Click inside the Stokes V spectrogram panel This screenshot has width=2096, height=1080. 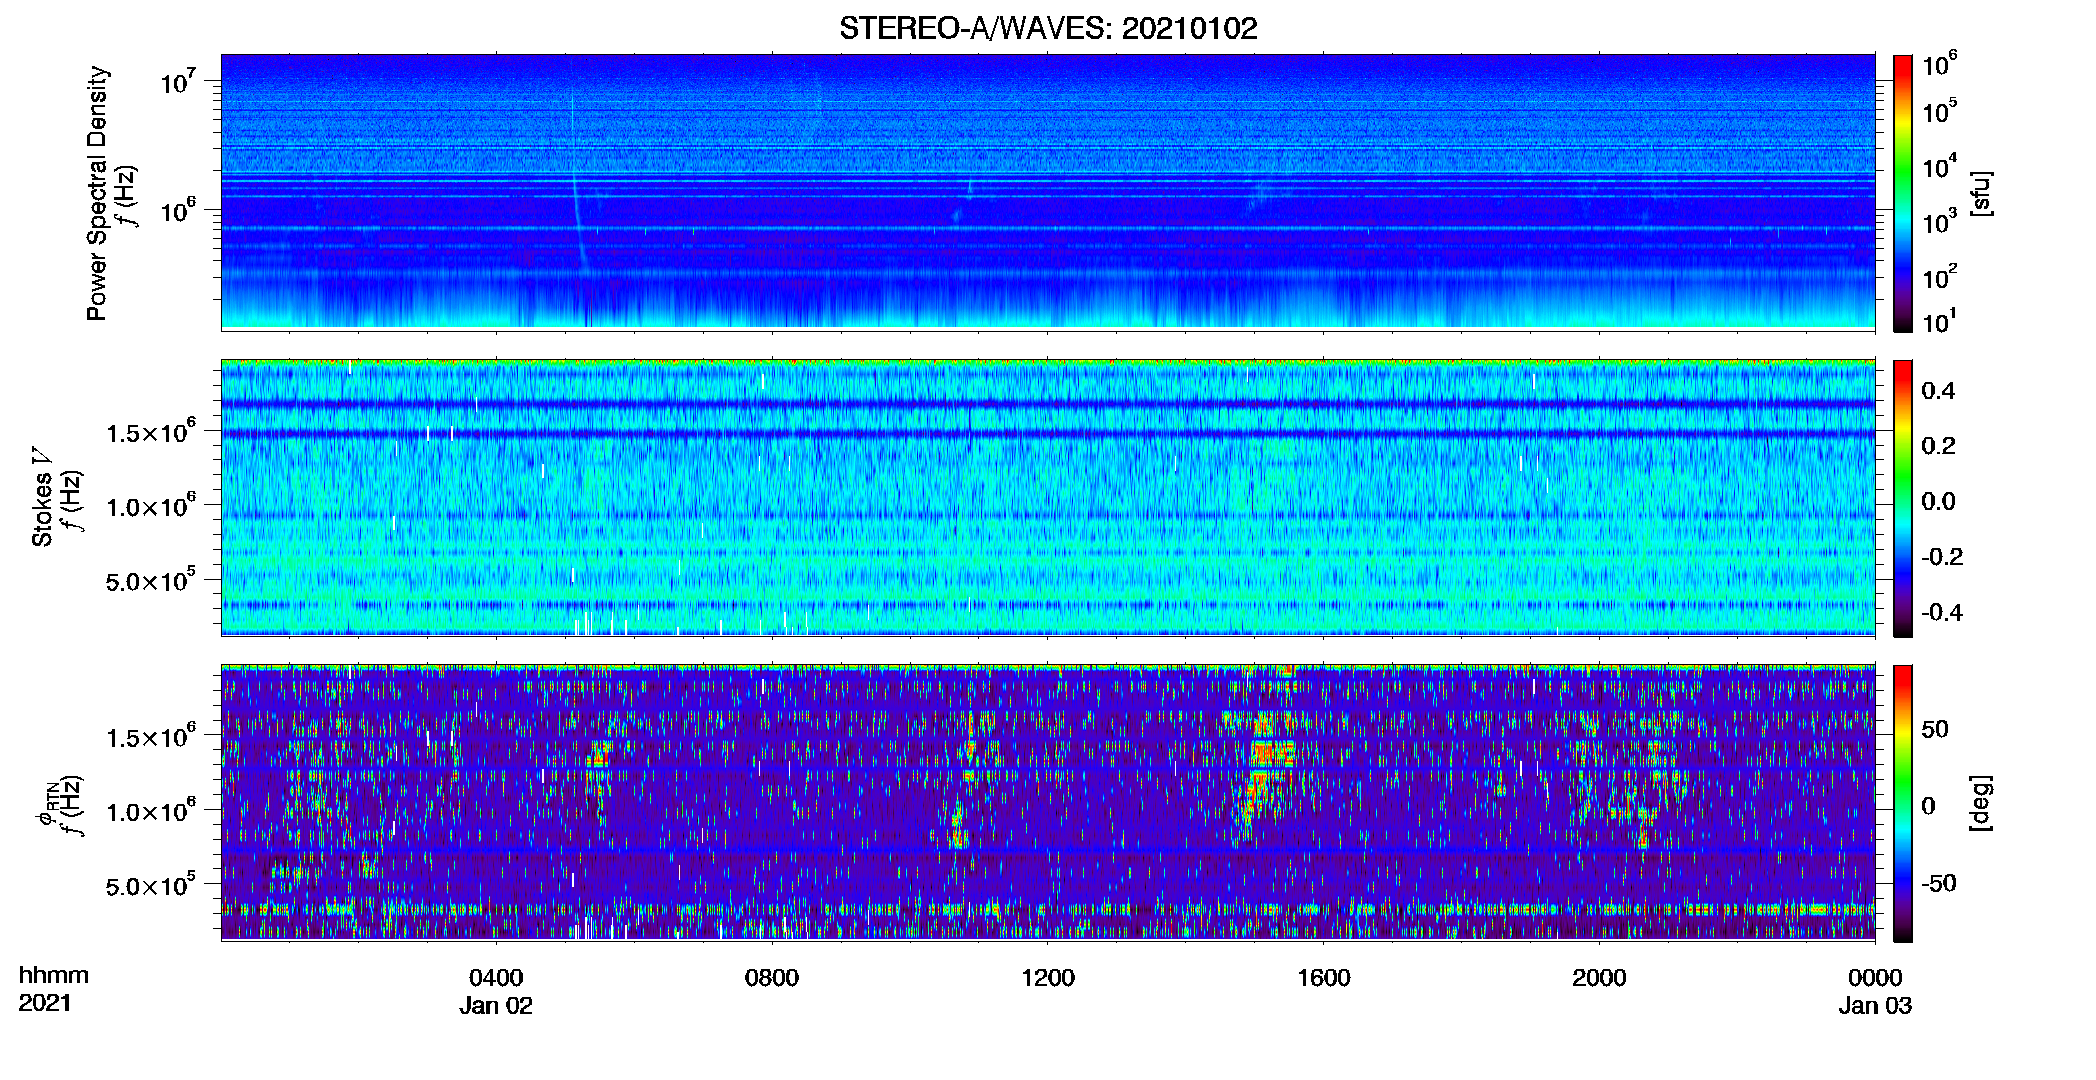(1048, 497)
